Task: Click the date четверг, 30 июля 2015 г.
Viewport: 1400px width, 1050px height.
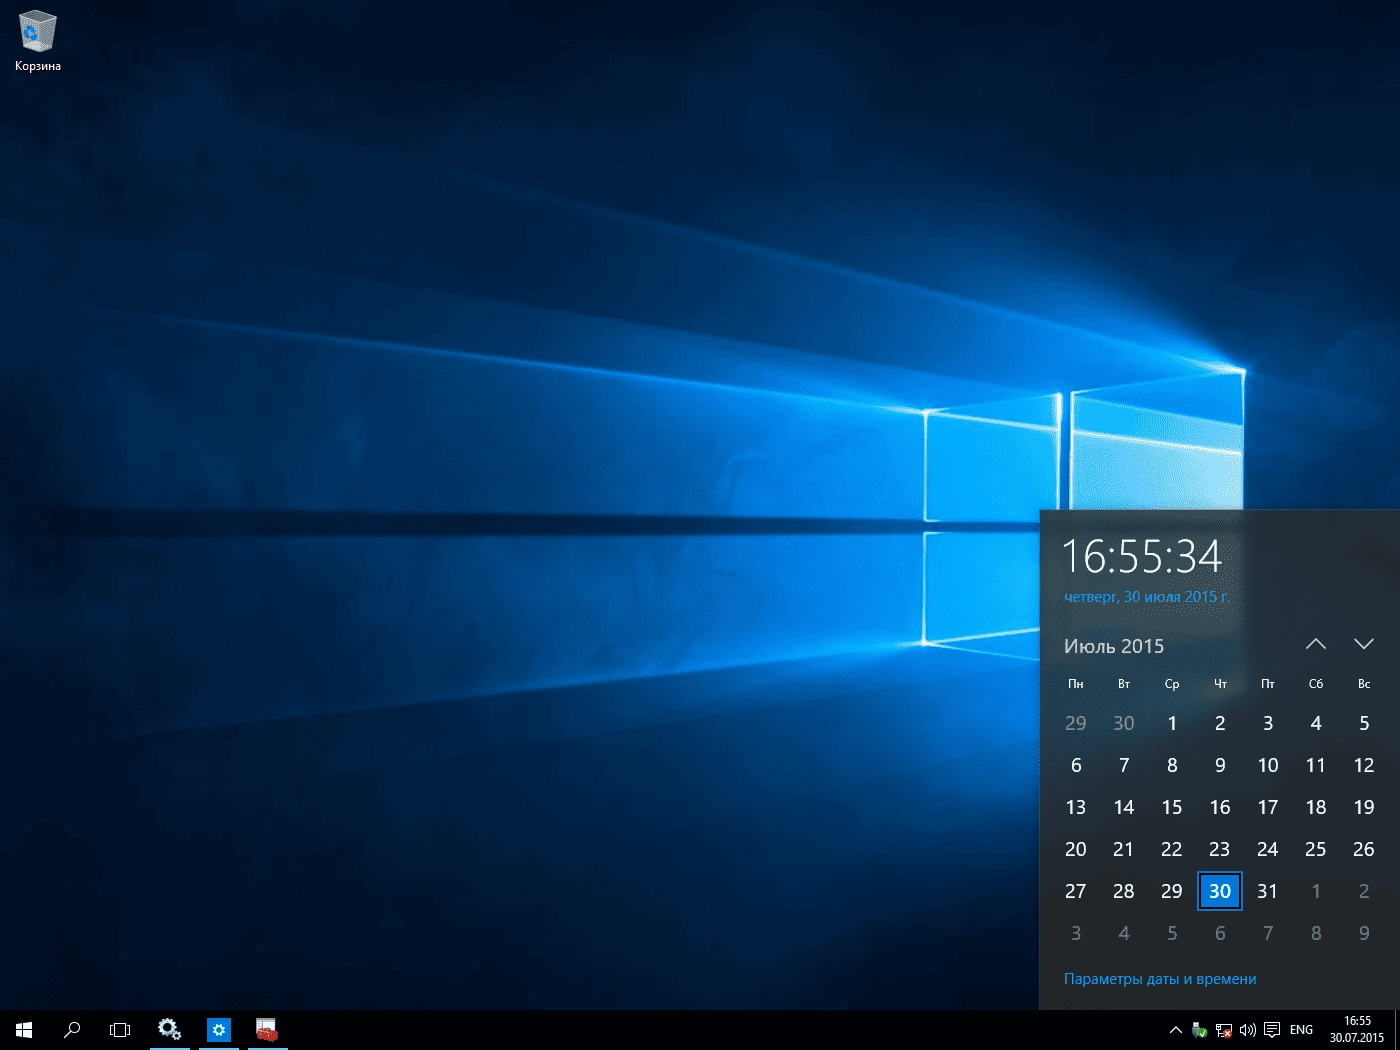Action: pyautogui.click(x=1147, y=597)
